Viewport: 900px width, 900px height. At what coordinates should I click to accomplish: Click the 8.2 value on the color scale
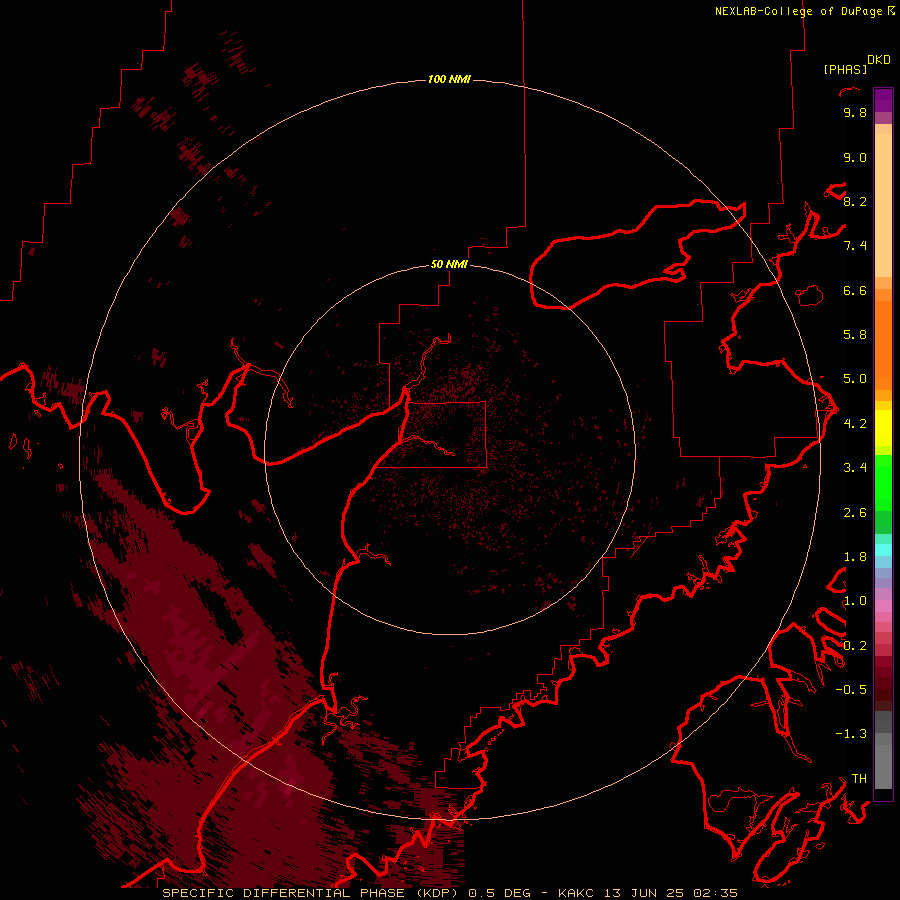[855, 201]
